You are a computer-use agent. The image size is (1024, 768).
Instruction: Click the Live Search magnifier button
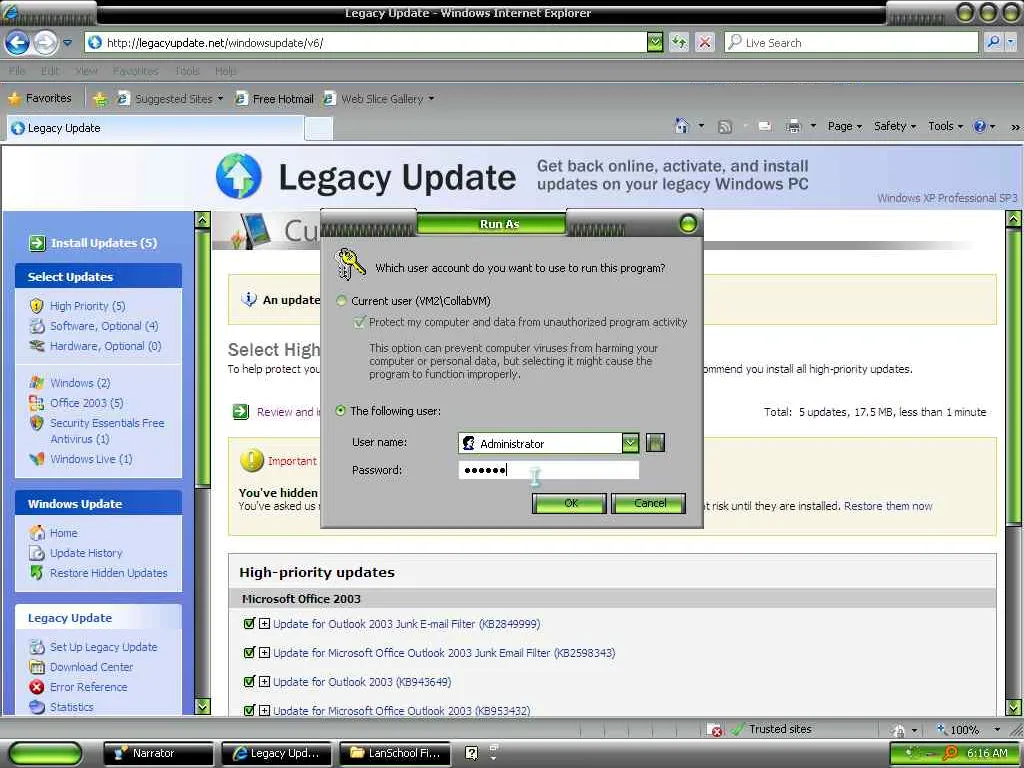click(993, 42)
